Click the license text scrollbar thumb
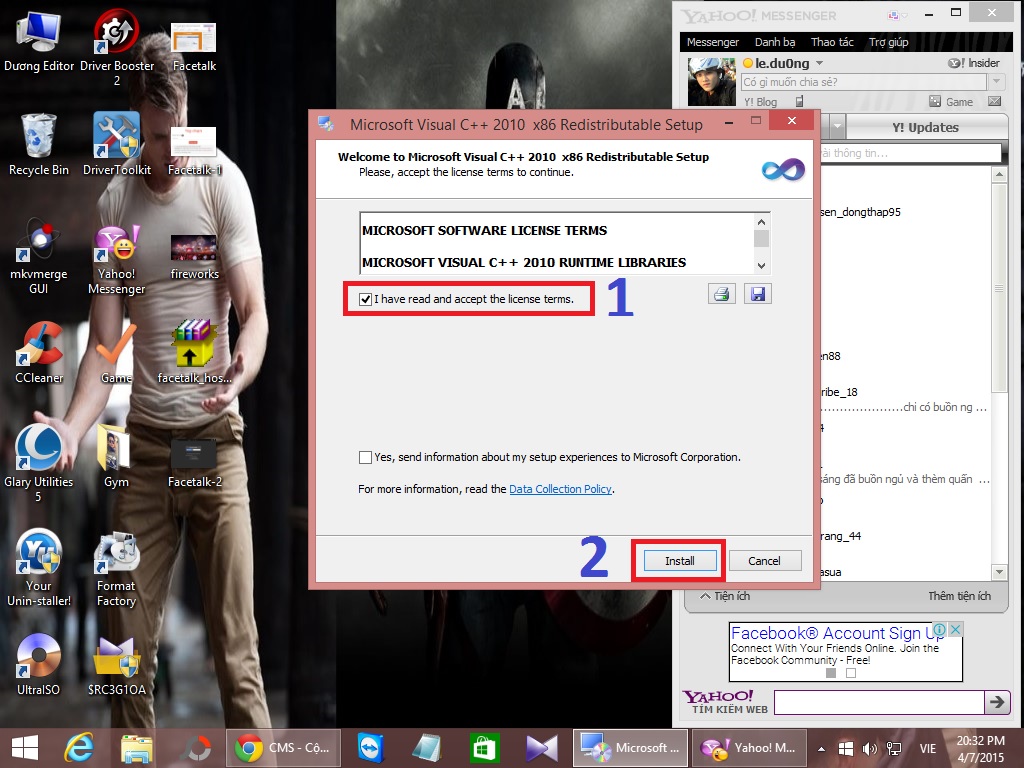Screen dimensions: 1024x768 (x=761, y=239)
